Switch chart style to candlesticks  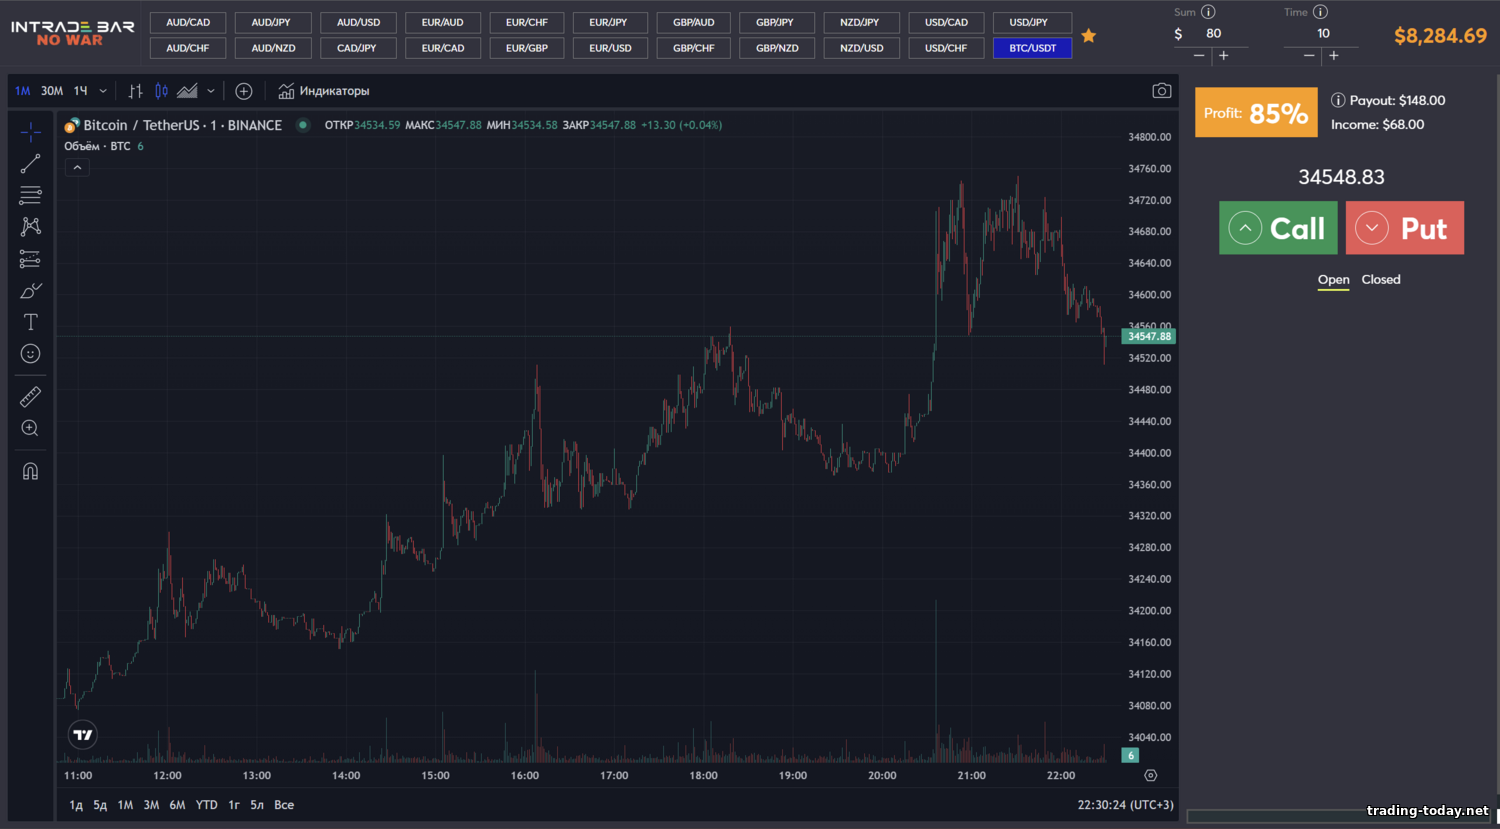161,91
